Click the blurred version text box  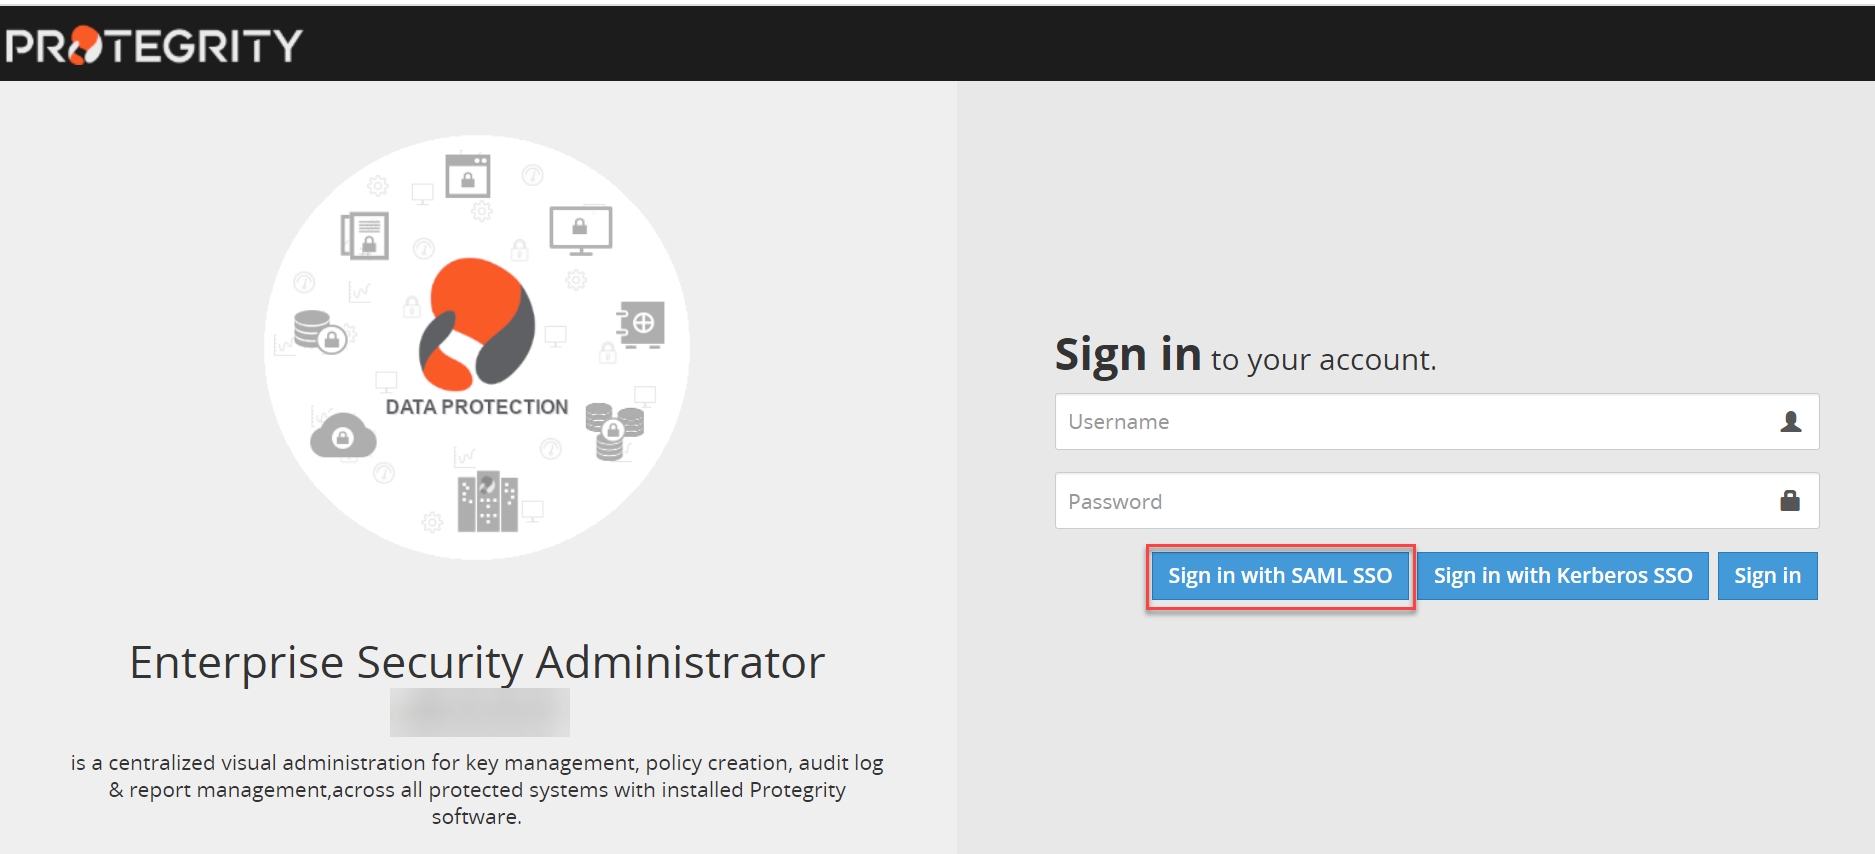(480, 712)
